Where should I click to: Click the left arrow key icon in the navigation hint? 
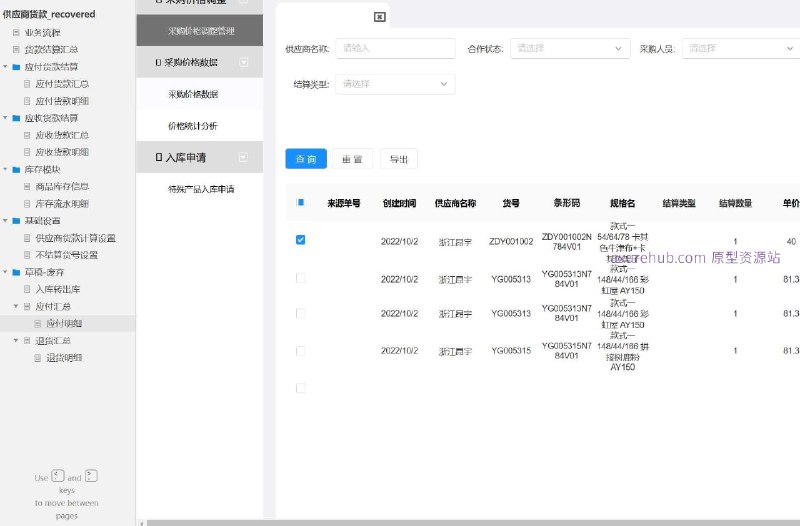point(58,476)
